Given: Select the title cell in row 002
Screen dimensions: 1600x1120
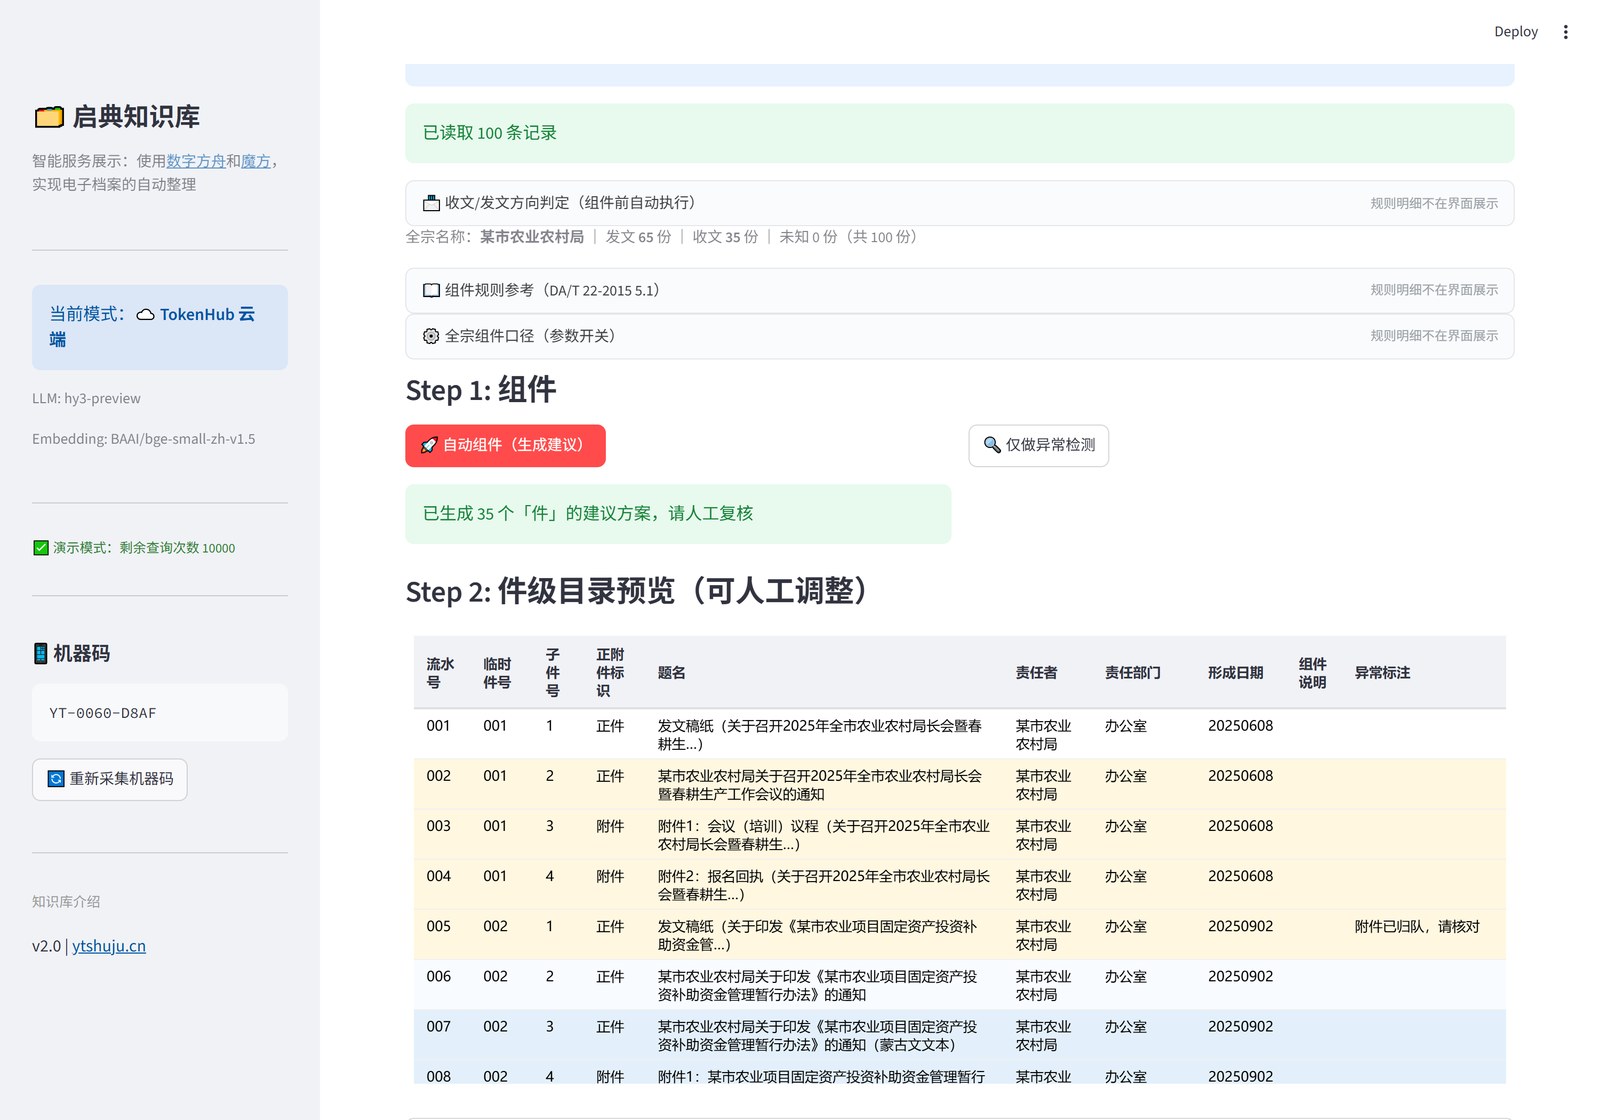Looking at the screenshot, I should click(825, 785).
